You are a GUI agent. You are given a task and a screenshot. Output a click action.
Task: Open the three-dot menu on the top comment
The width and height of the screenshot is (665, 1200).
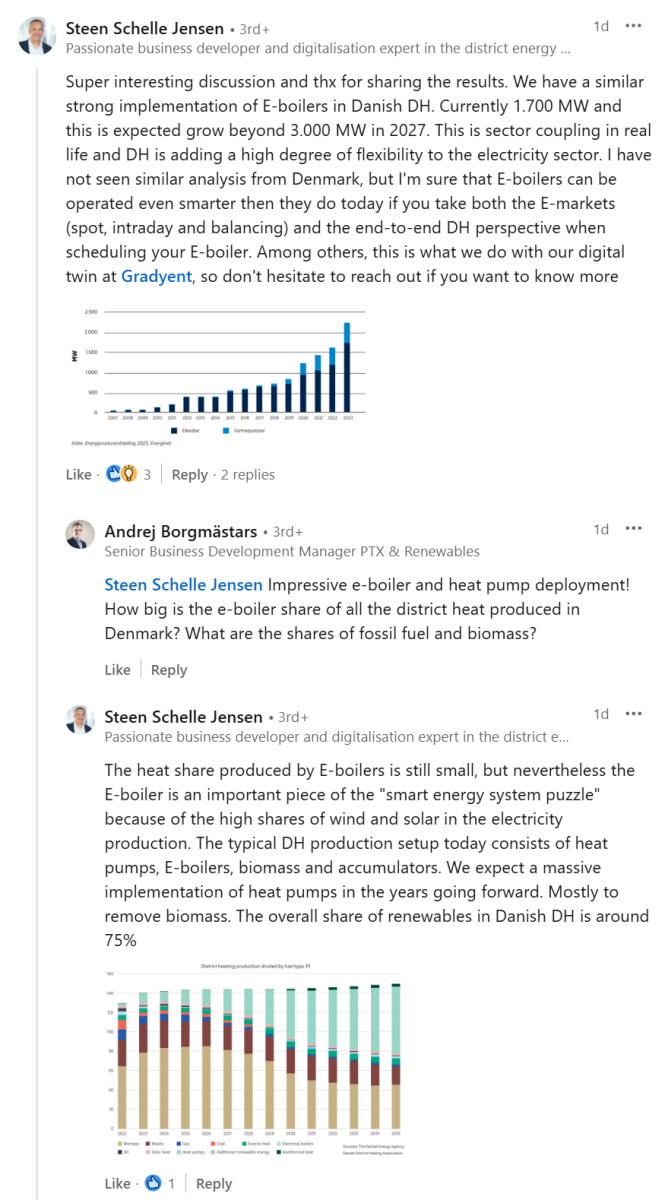click(633, 26)
